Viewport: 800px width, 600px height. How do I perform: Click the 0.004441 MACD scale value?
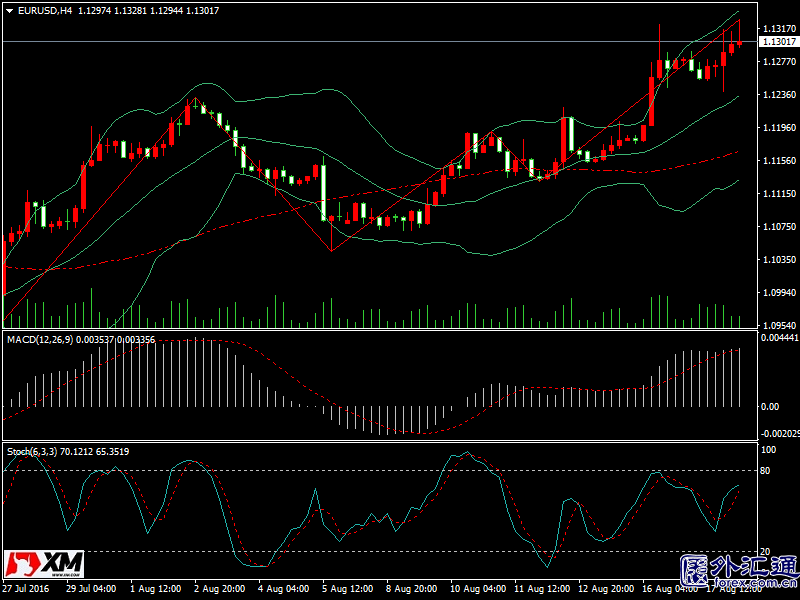click(x=780, y=338)
